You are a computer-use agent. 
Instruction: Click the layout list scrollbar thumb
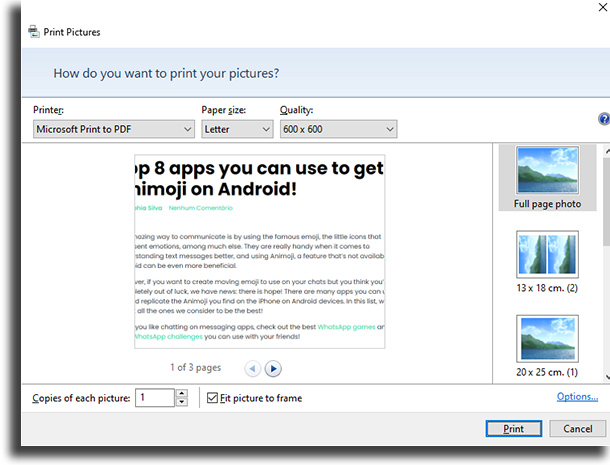pos(606,202)
